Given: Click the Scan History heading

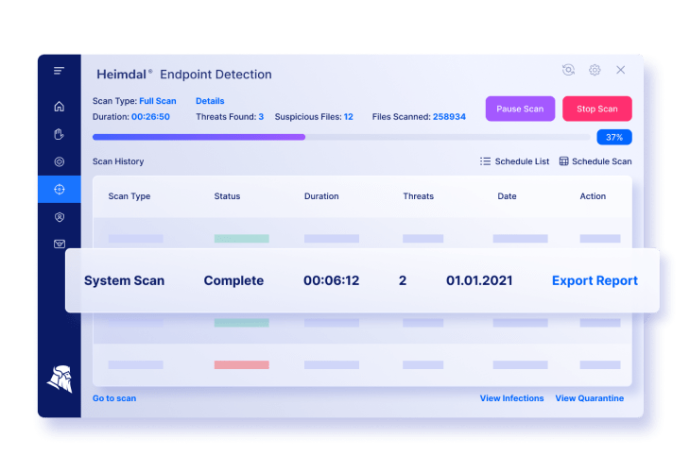Looking at the screenshot, I should (118, 161).
